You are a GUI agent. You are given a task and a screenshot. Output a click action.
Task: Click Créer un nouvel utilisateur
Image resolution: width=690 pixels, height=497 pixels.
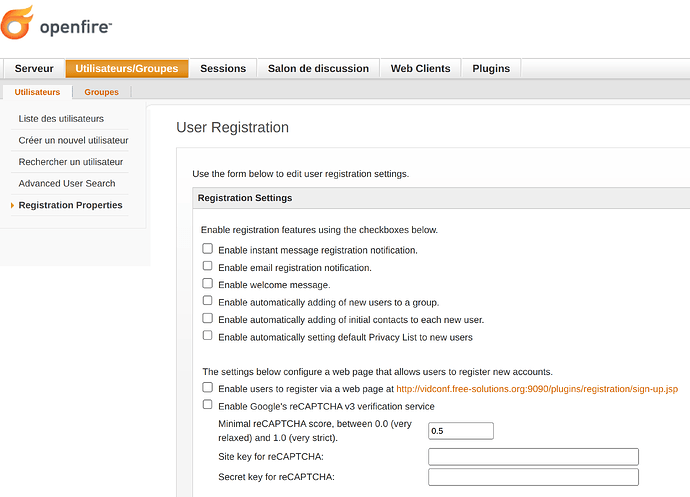[x=73, y=140]
